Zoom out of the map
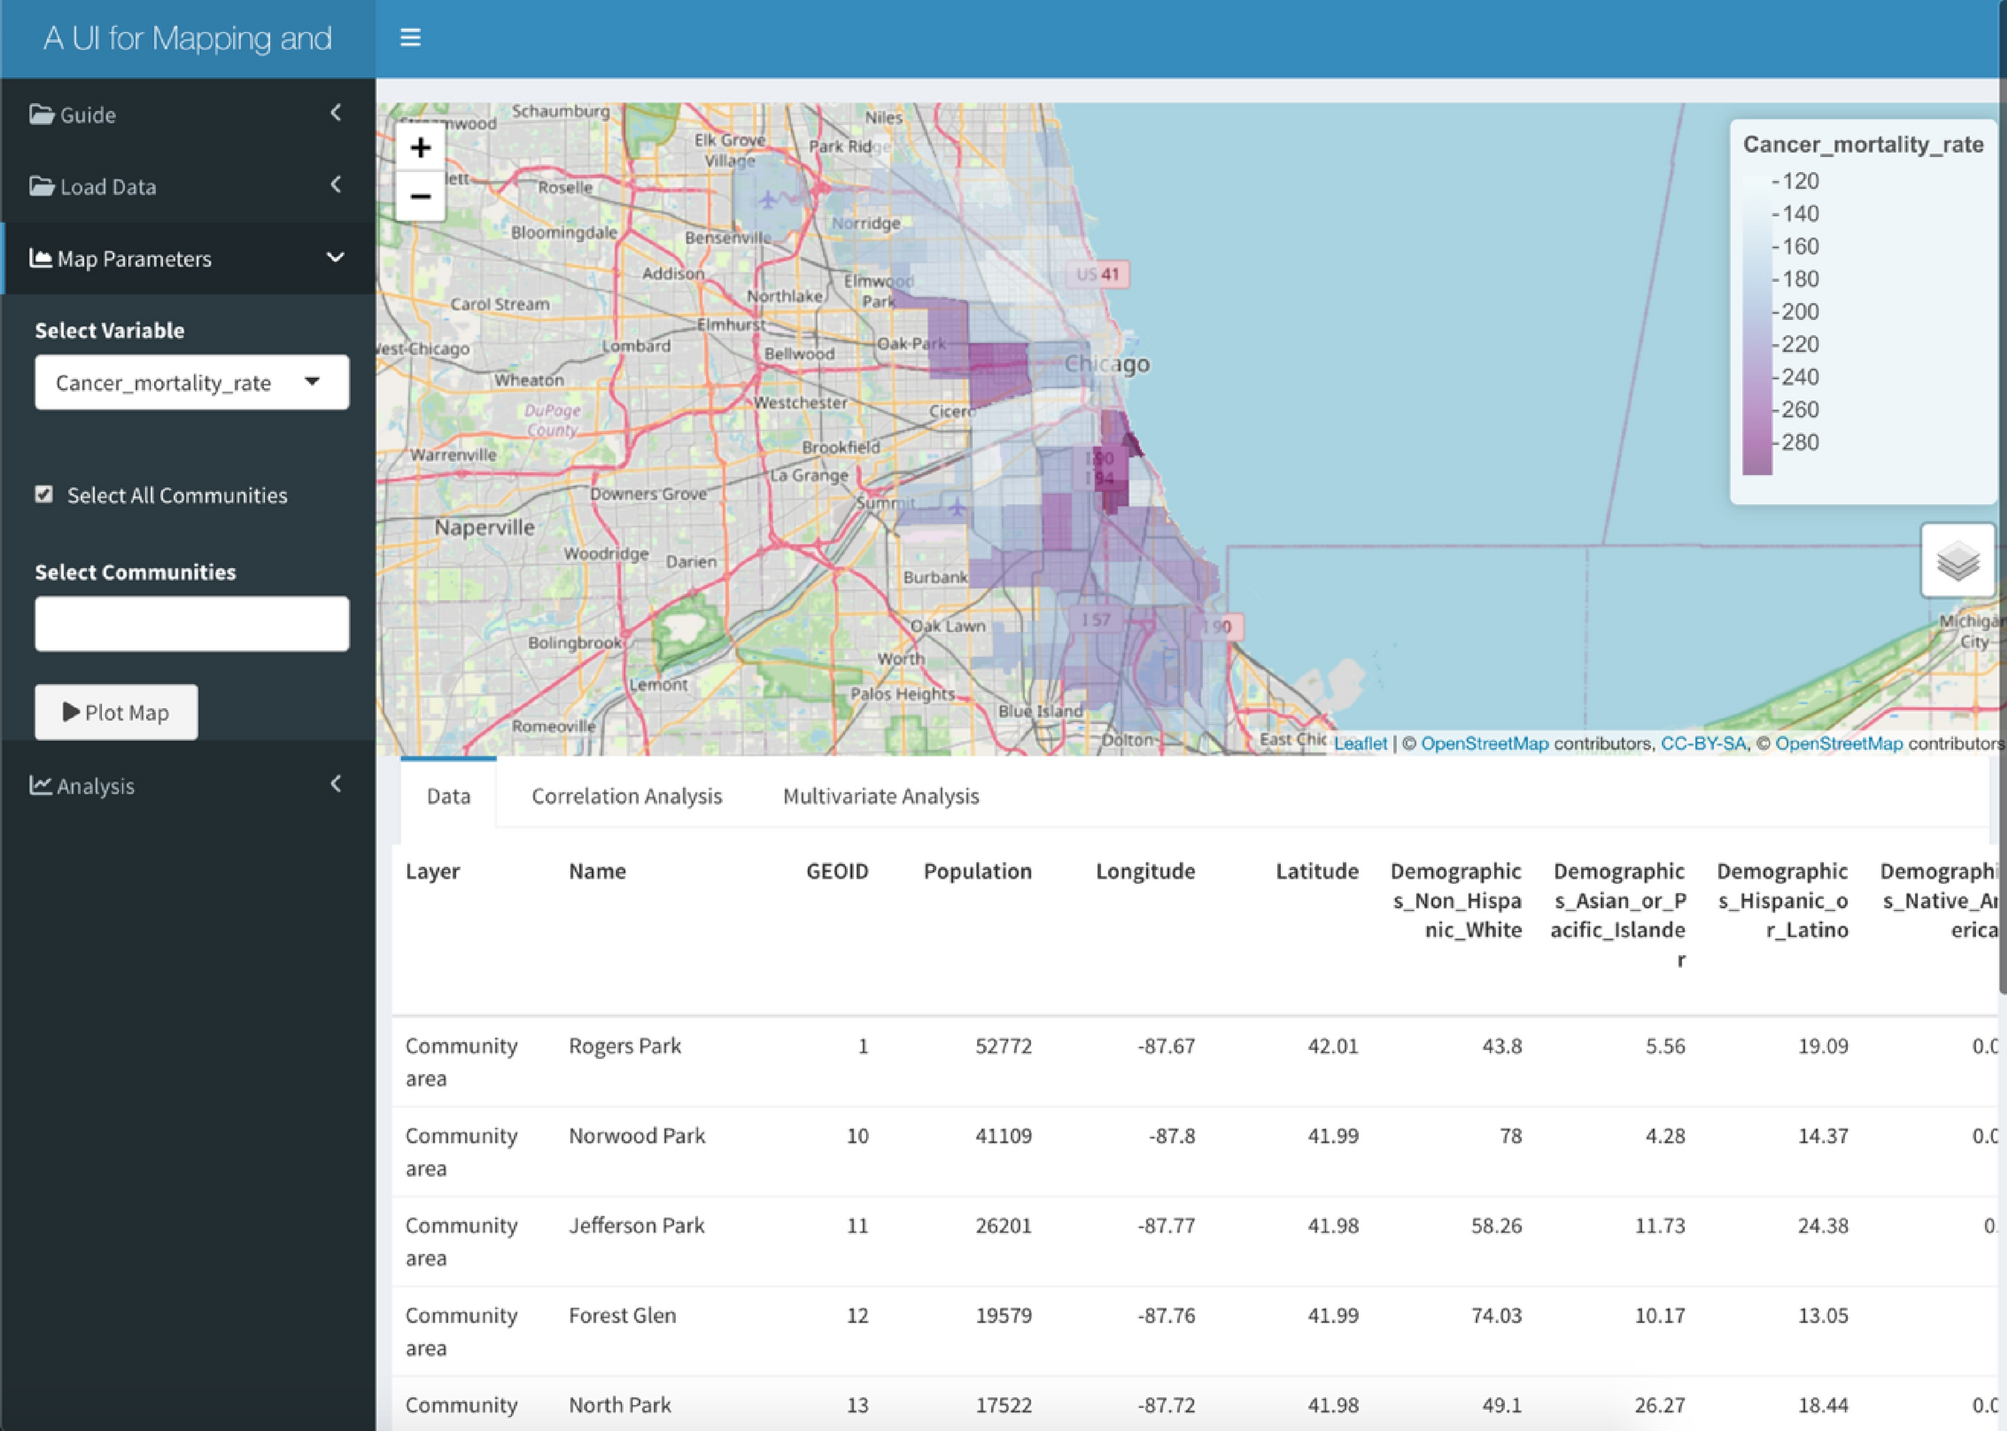Screen dimensions: 2007x1431 click(x=420, y=196)
